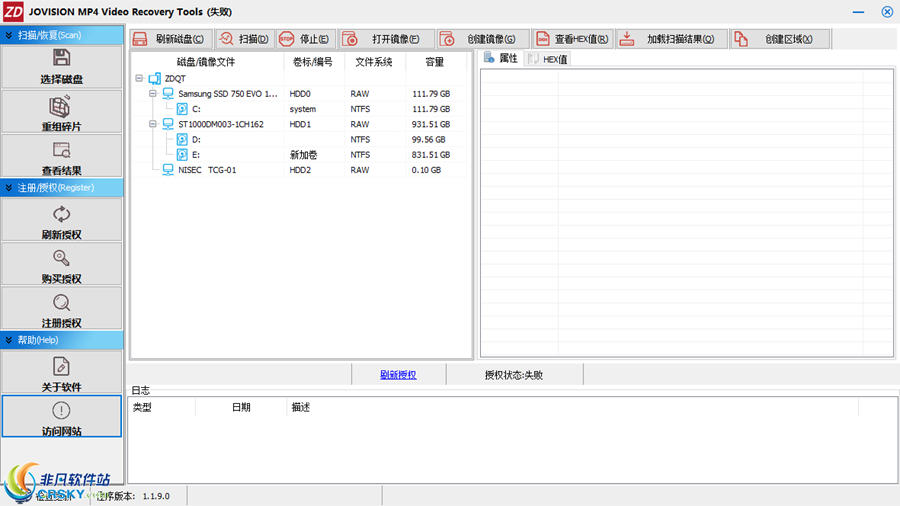Screen dimensions: 900x506
Task: Click the log 类型 column header
Action: point(162,407)
